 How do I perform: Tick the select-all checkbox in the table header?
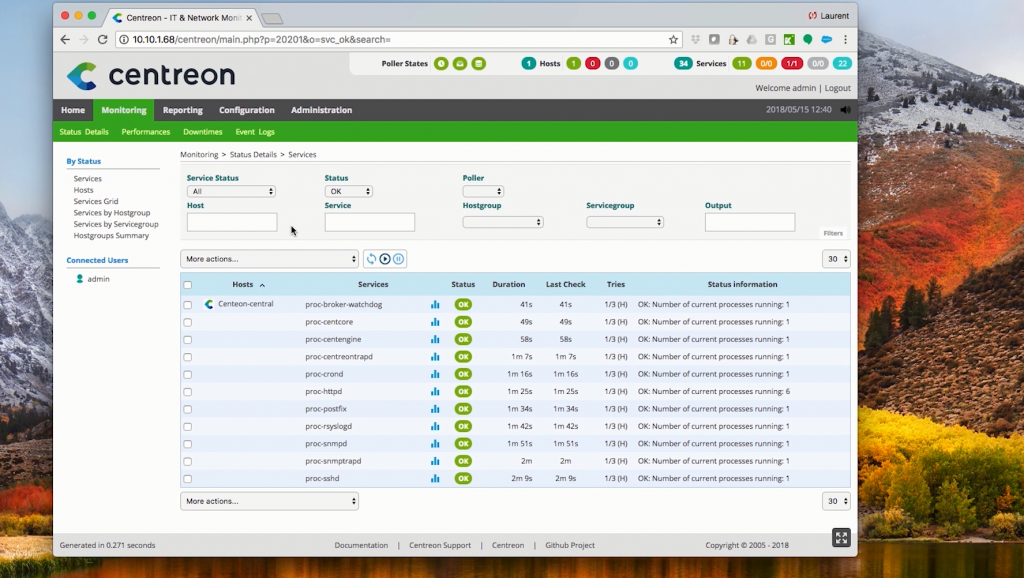187,285
